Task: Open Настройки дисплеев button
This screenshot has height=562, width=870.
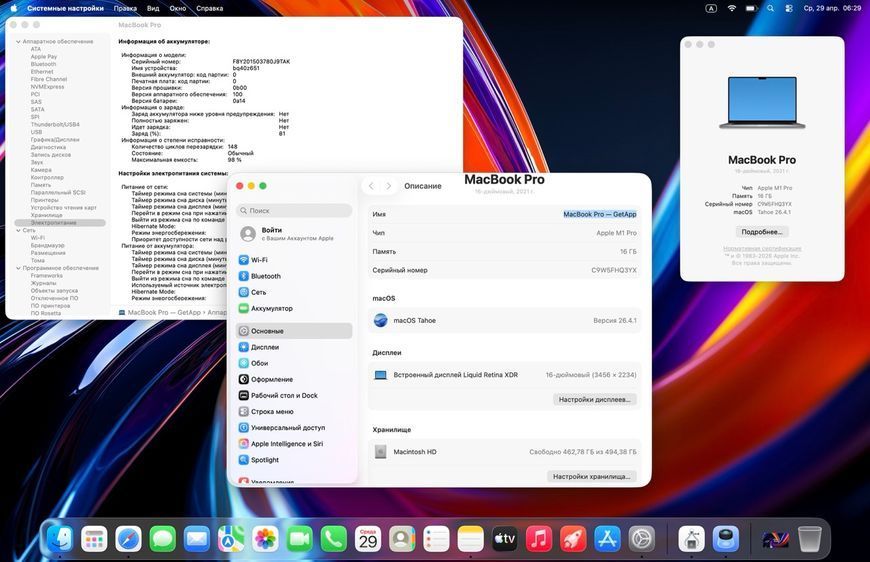Action: [594, 399]
